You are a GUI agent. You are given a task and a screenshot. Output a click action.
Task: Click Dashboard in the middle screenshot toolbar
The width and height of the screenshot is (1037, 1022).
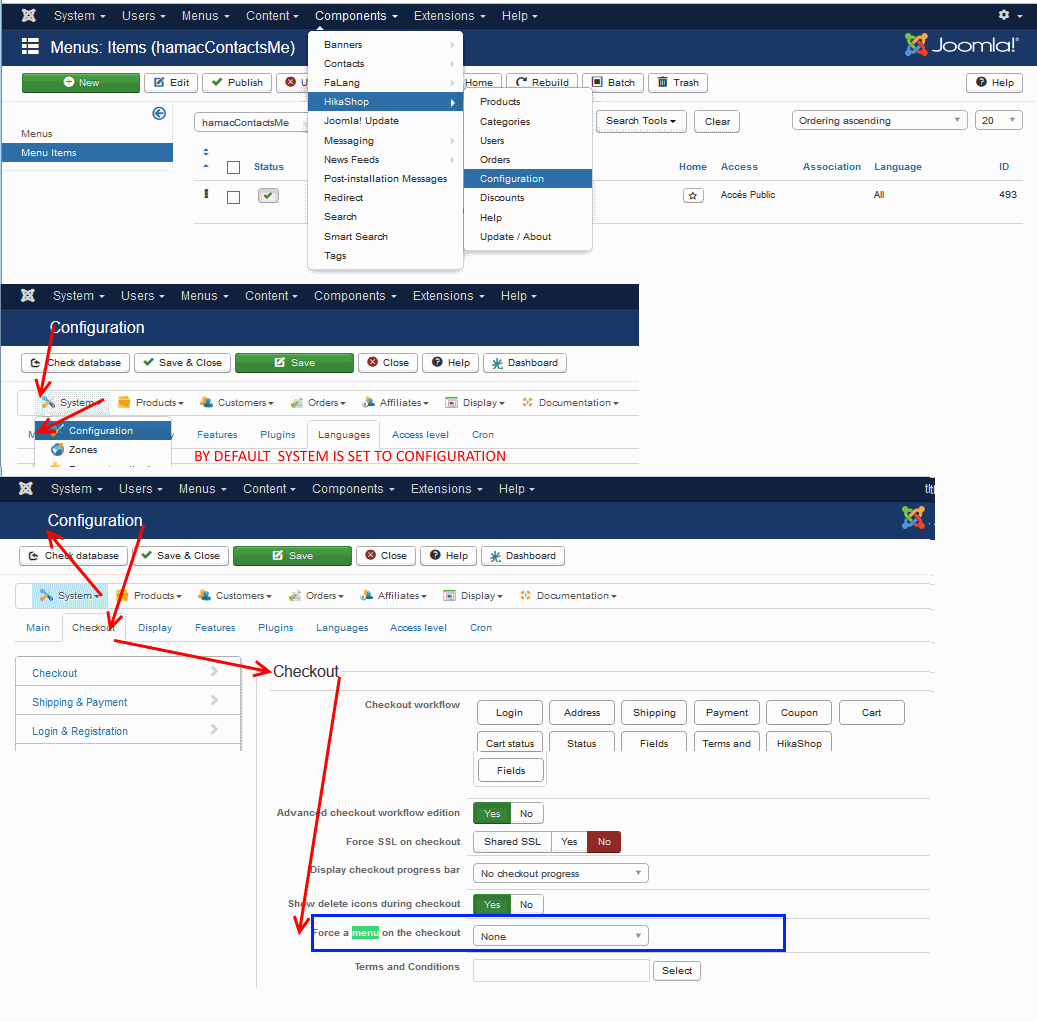[x=525, y=362]
